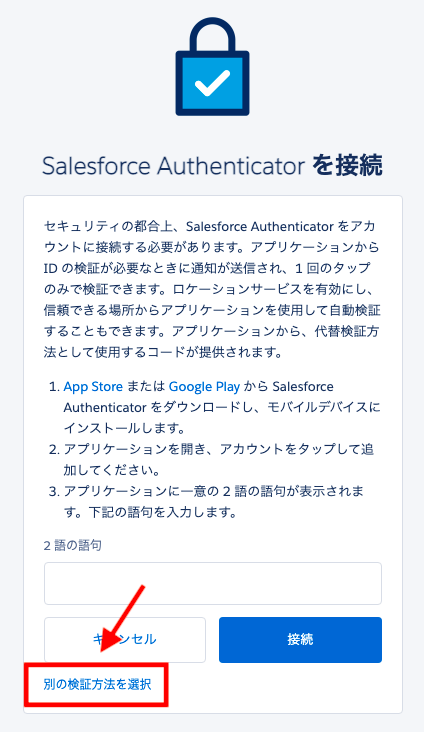This screenshot has height=732, width=424.
Task: Click step 2 text アプリケーションを開き
Action: (219, 459)
